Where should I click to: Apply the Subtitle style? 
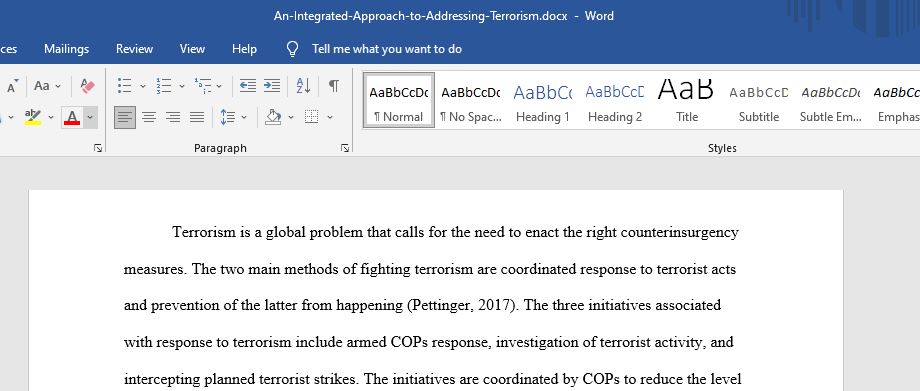[759, 99]
